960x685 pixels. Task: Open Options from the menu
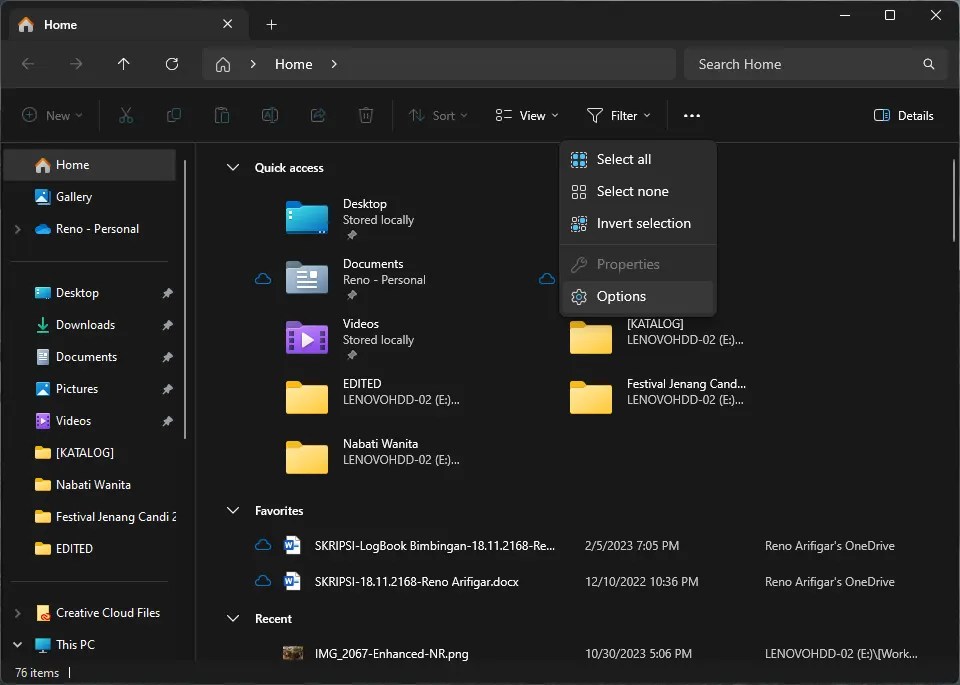tap(619, 296)
